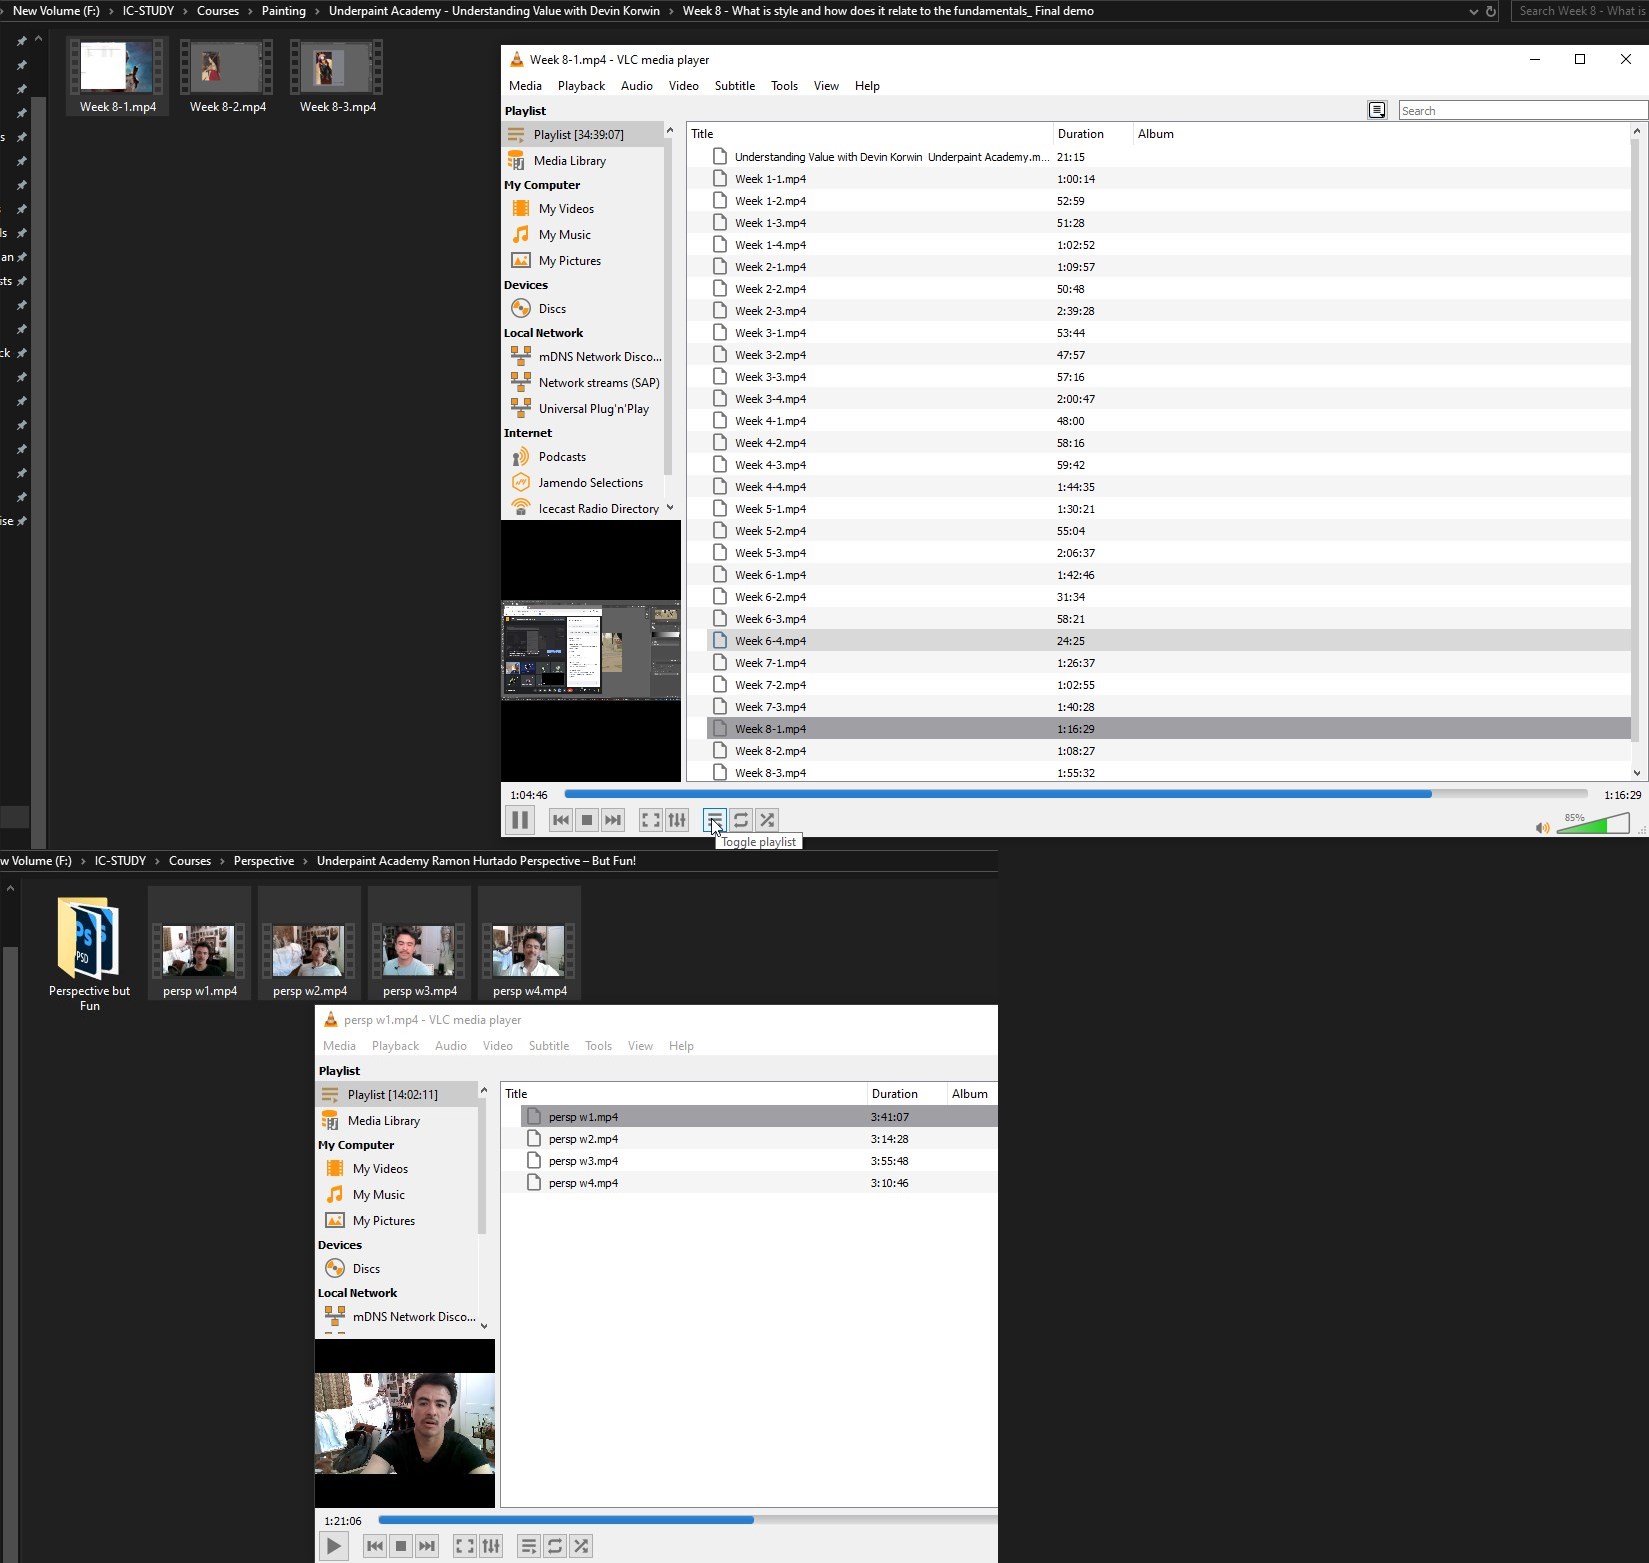
Task: Go to Perspective folder in lower breadcrumb
Action: coord(264,861)
